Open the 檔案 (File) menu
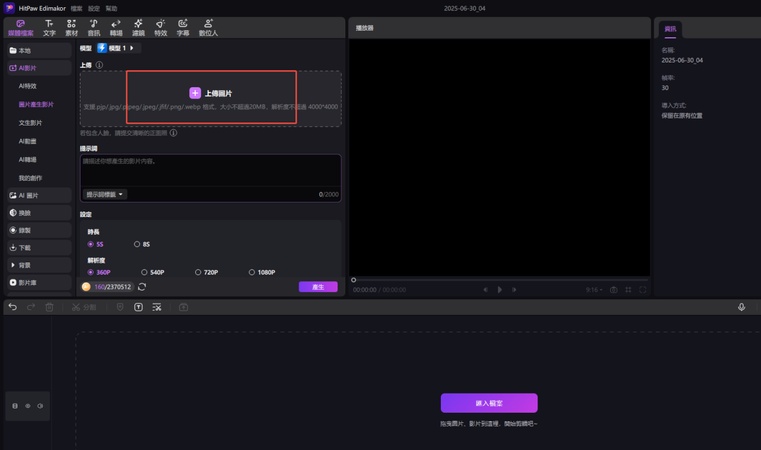The image size is (761, 450). pos(76,8)
